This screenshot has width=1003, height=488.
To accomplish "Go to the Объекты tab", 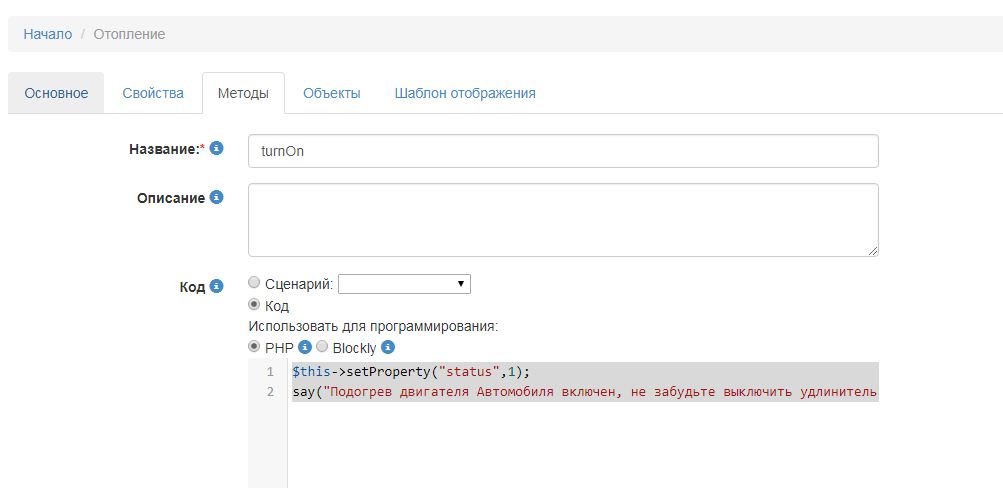I will (x=331, y=93).
